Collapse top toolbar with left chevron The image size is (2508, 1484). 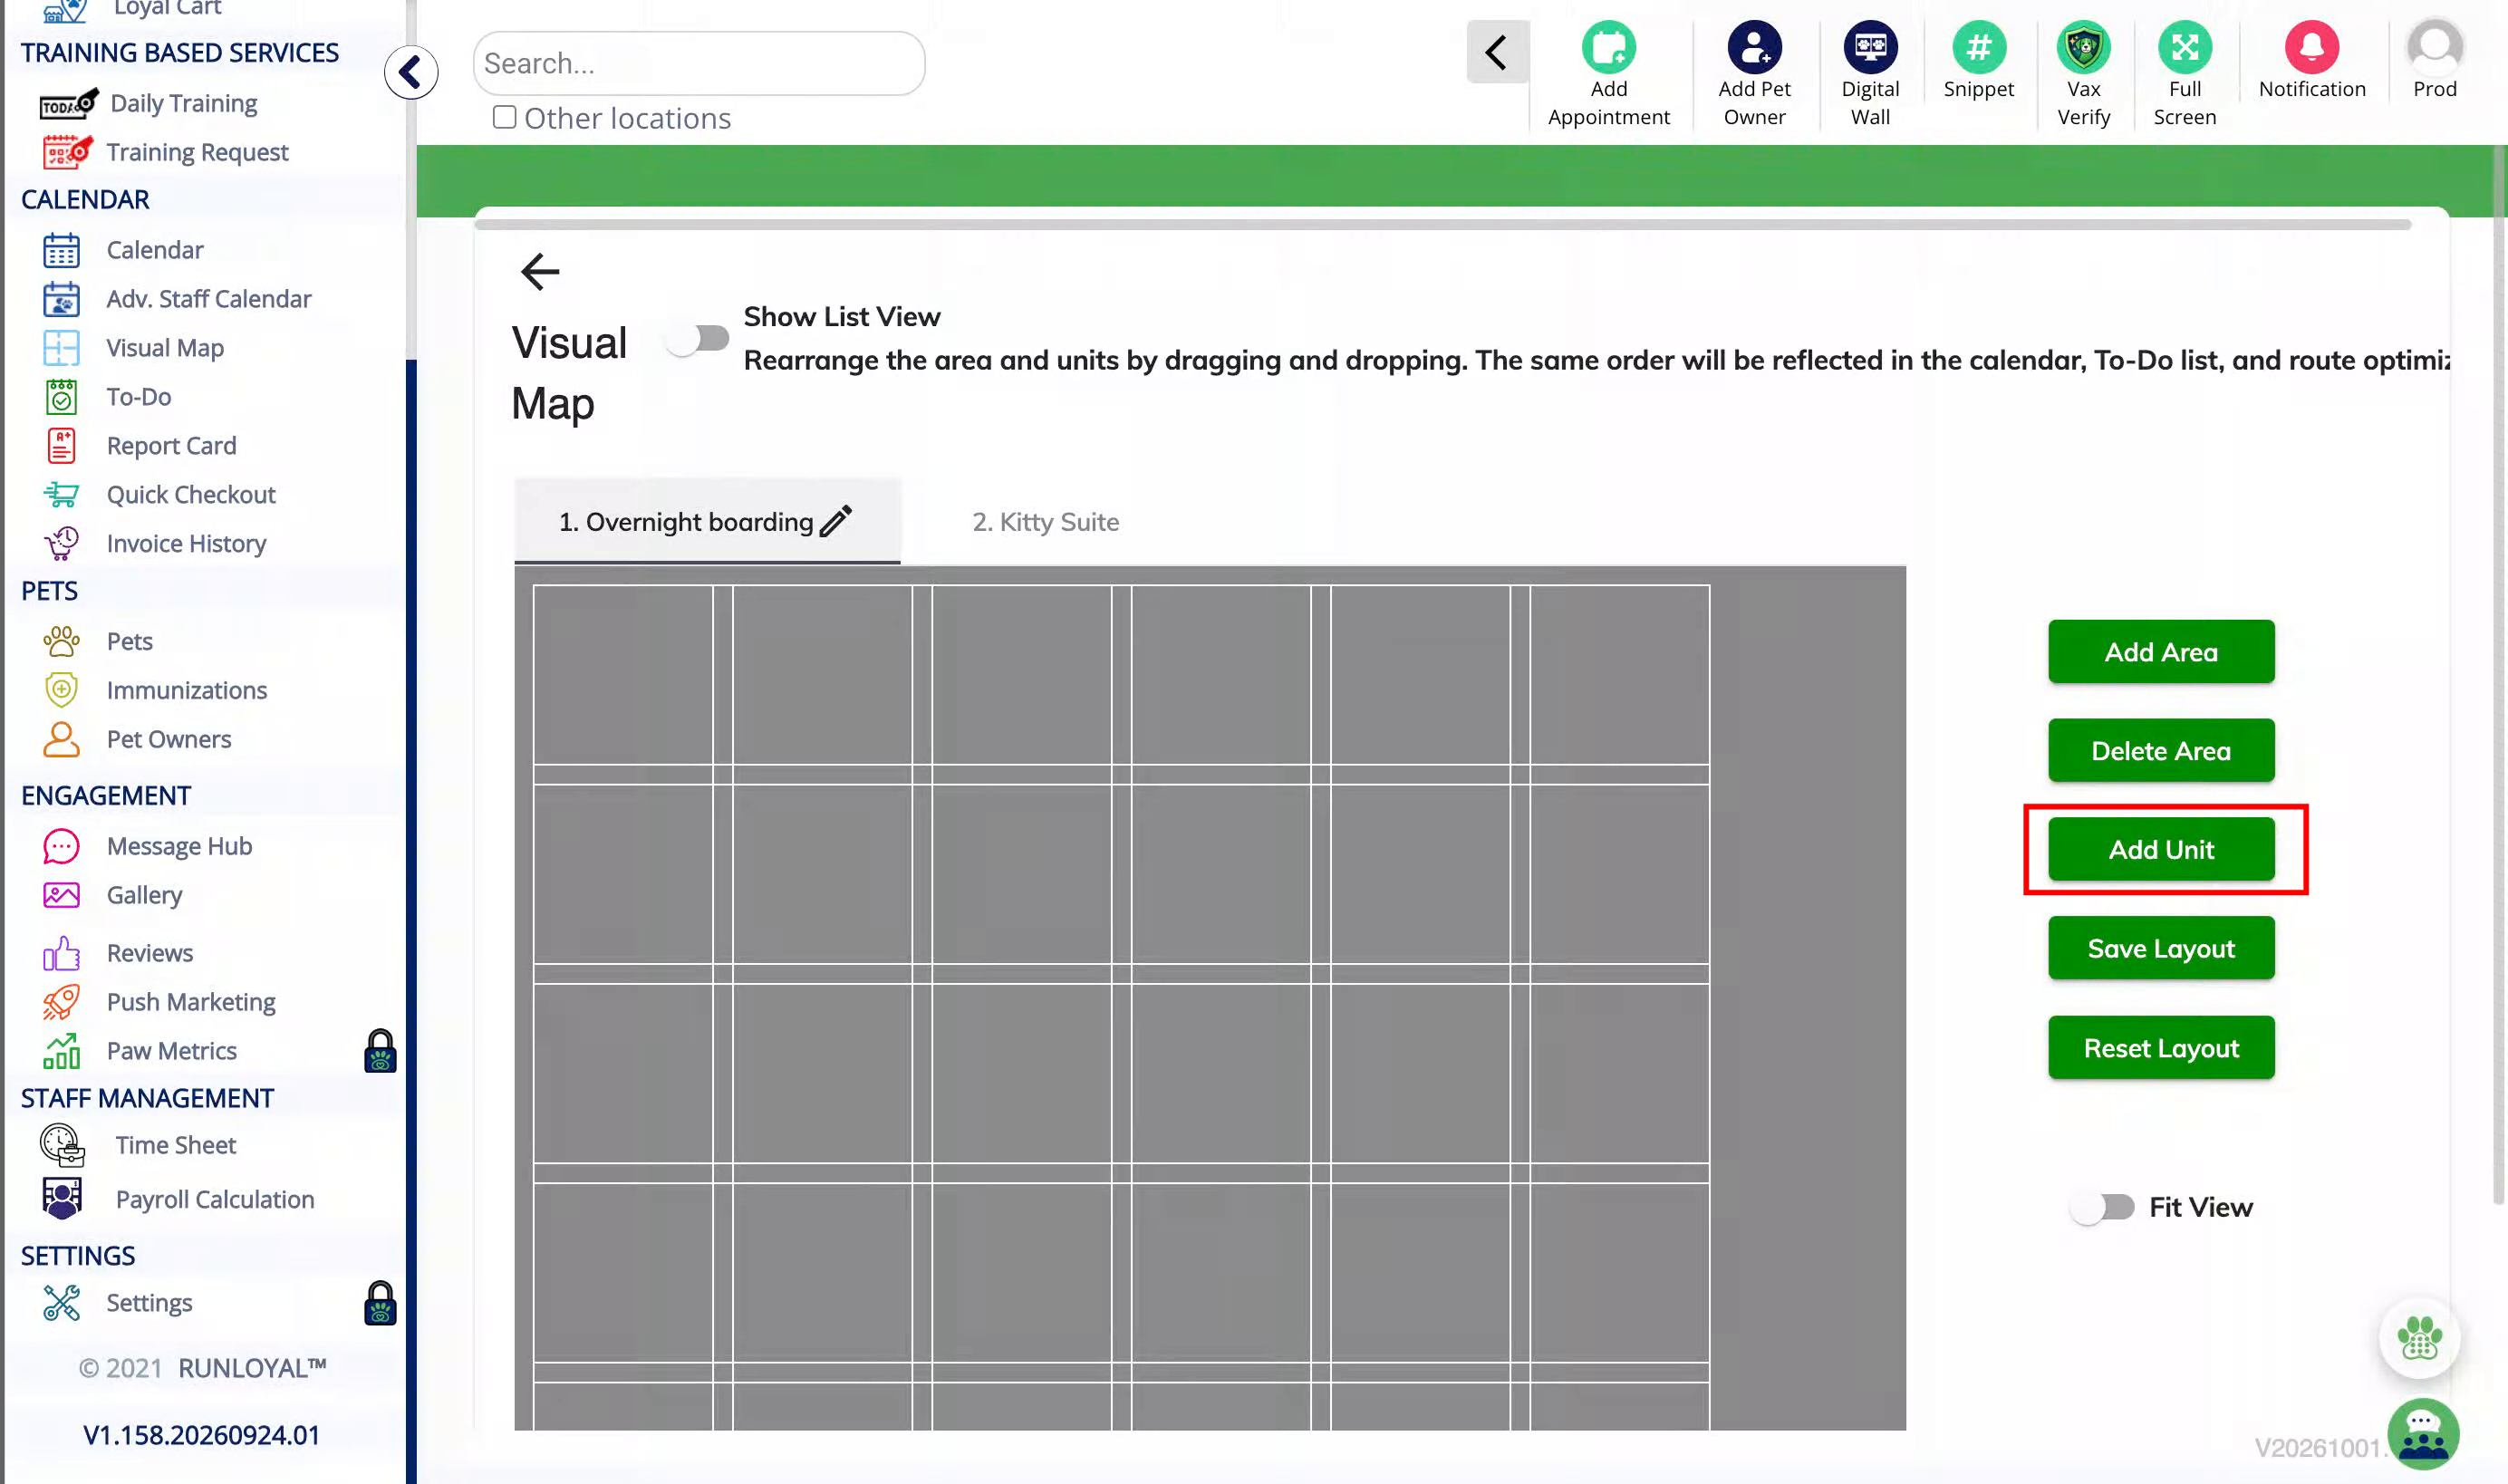point(1497,52)
